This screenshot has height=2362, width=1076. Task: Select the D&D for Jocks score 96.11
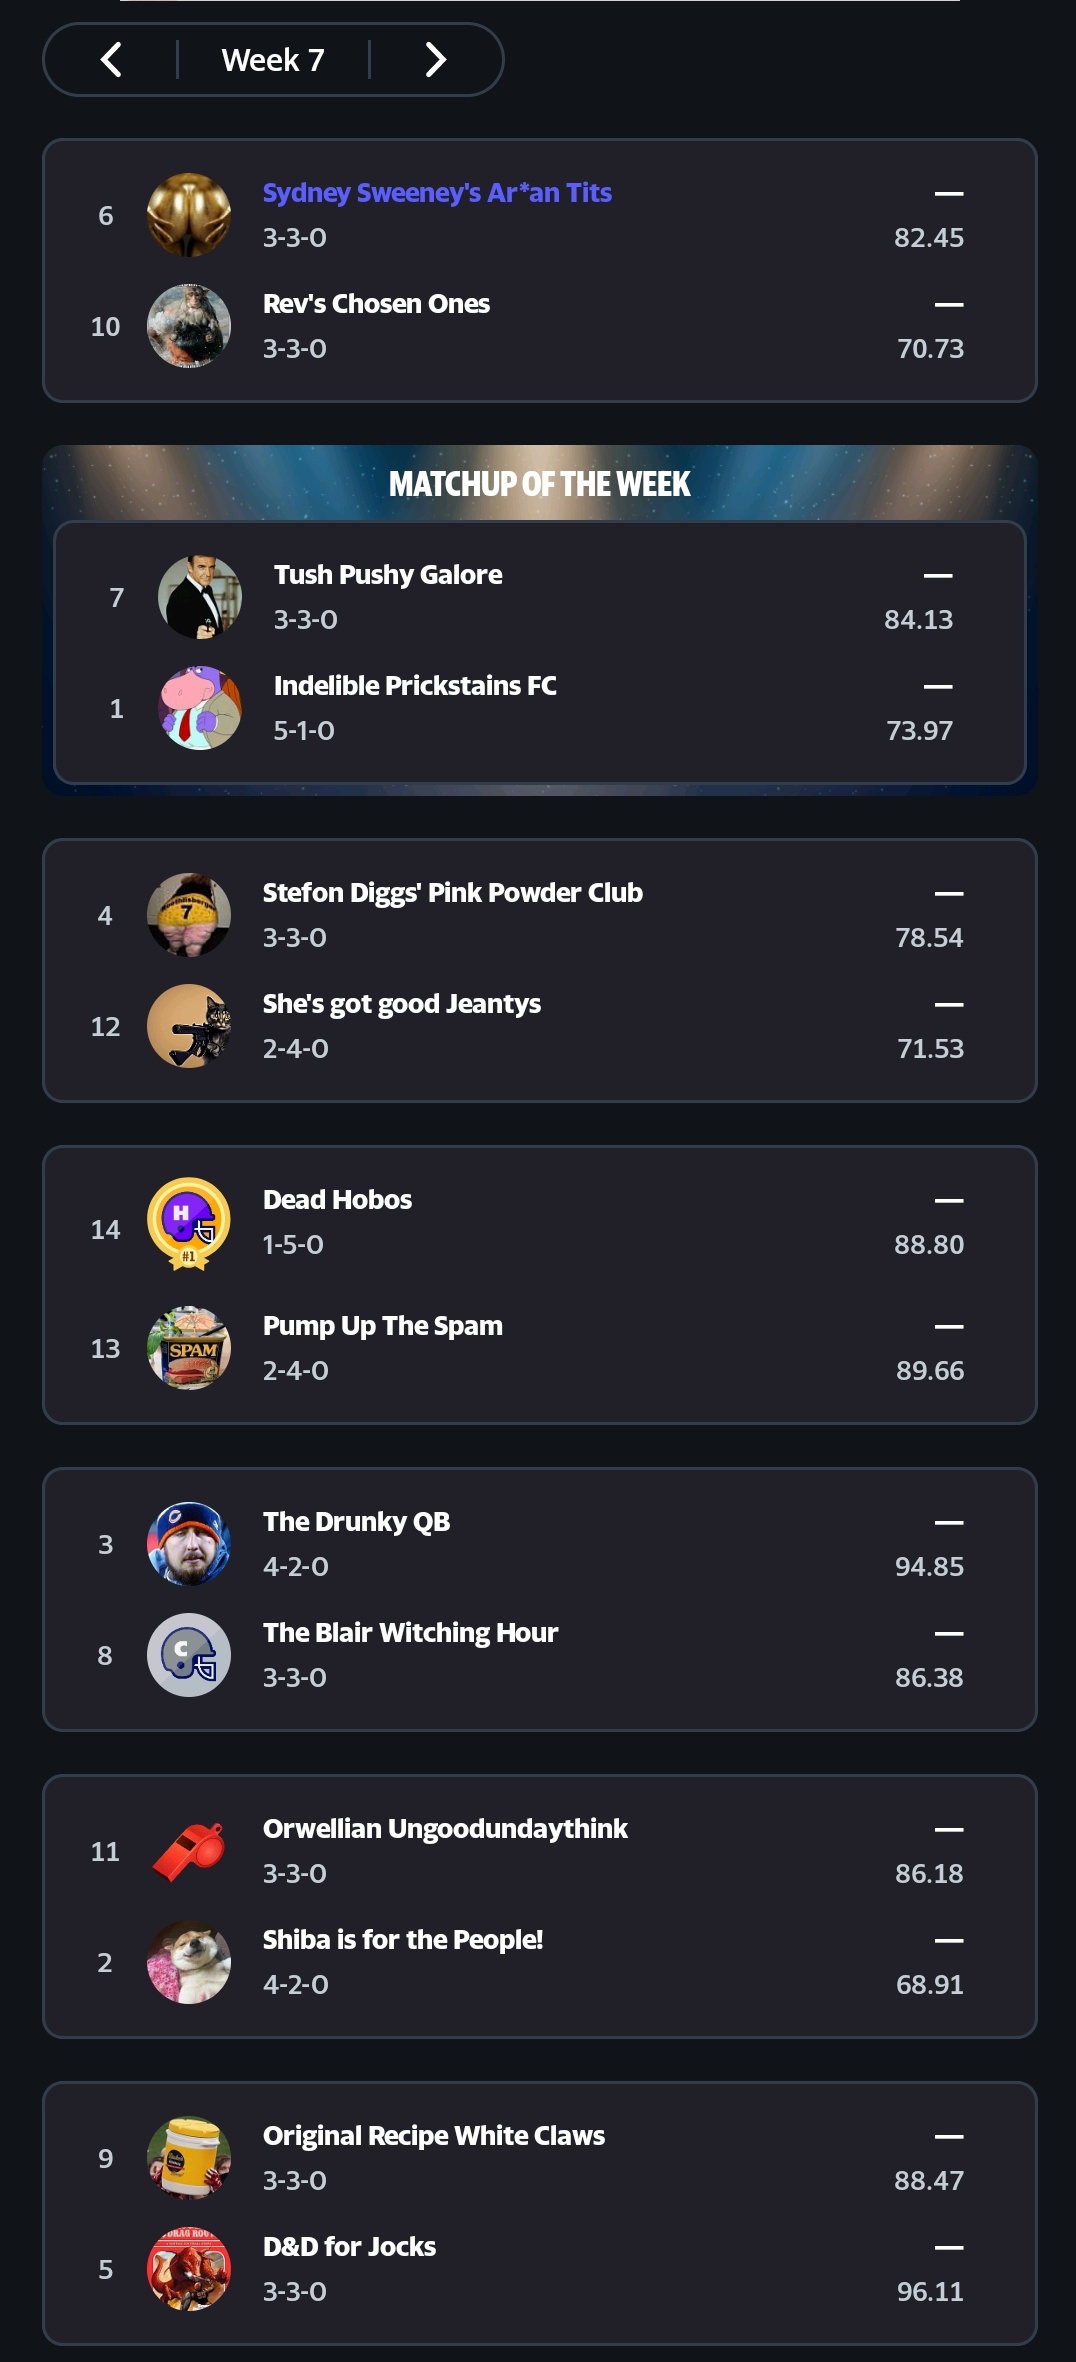(930, 2291)
